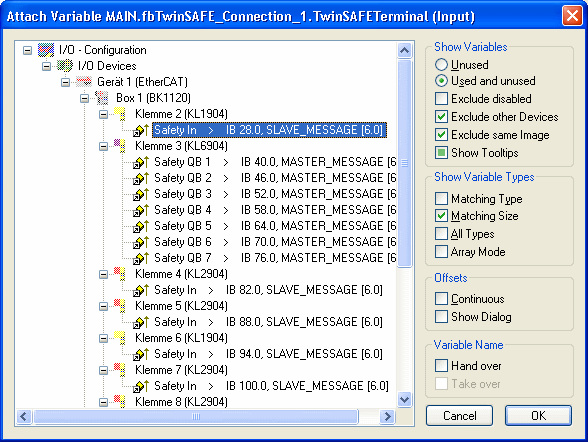Select 'Safety QB 1 > IB 40.0' row text
The height and width of the screenshot is (442, 588).
(275, 162)
